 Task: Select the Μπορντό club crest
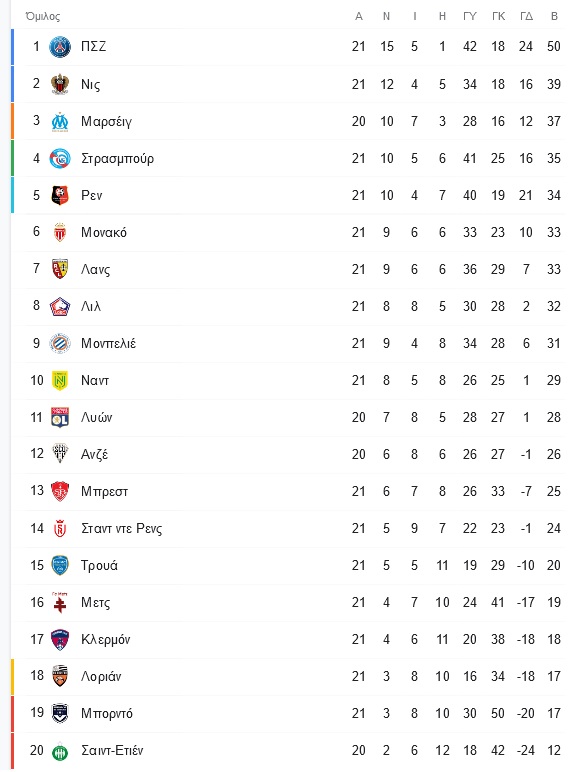point(60,713)
